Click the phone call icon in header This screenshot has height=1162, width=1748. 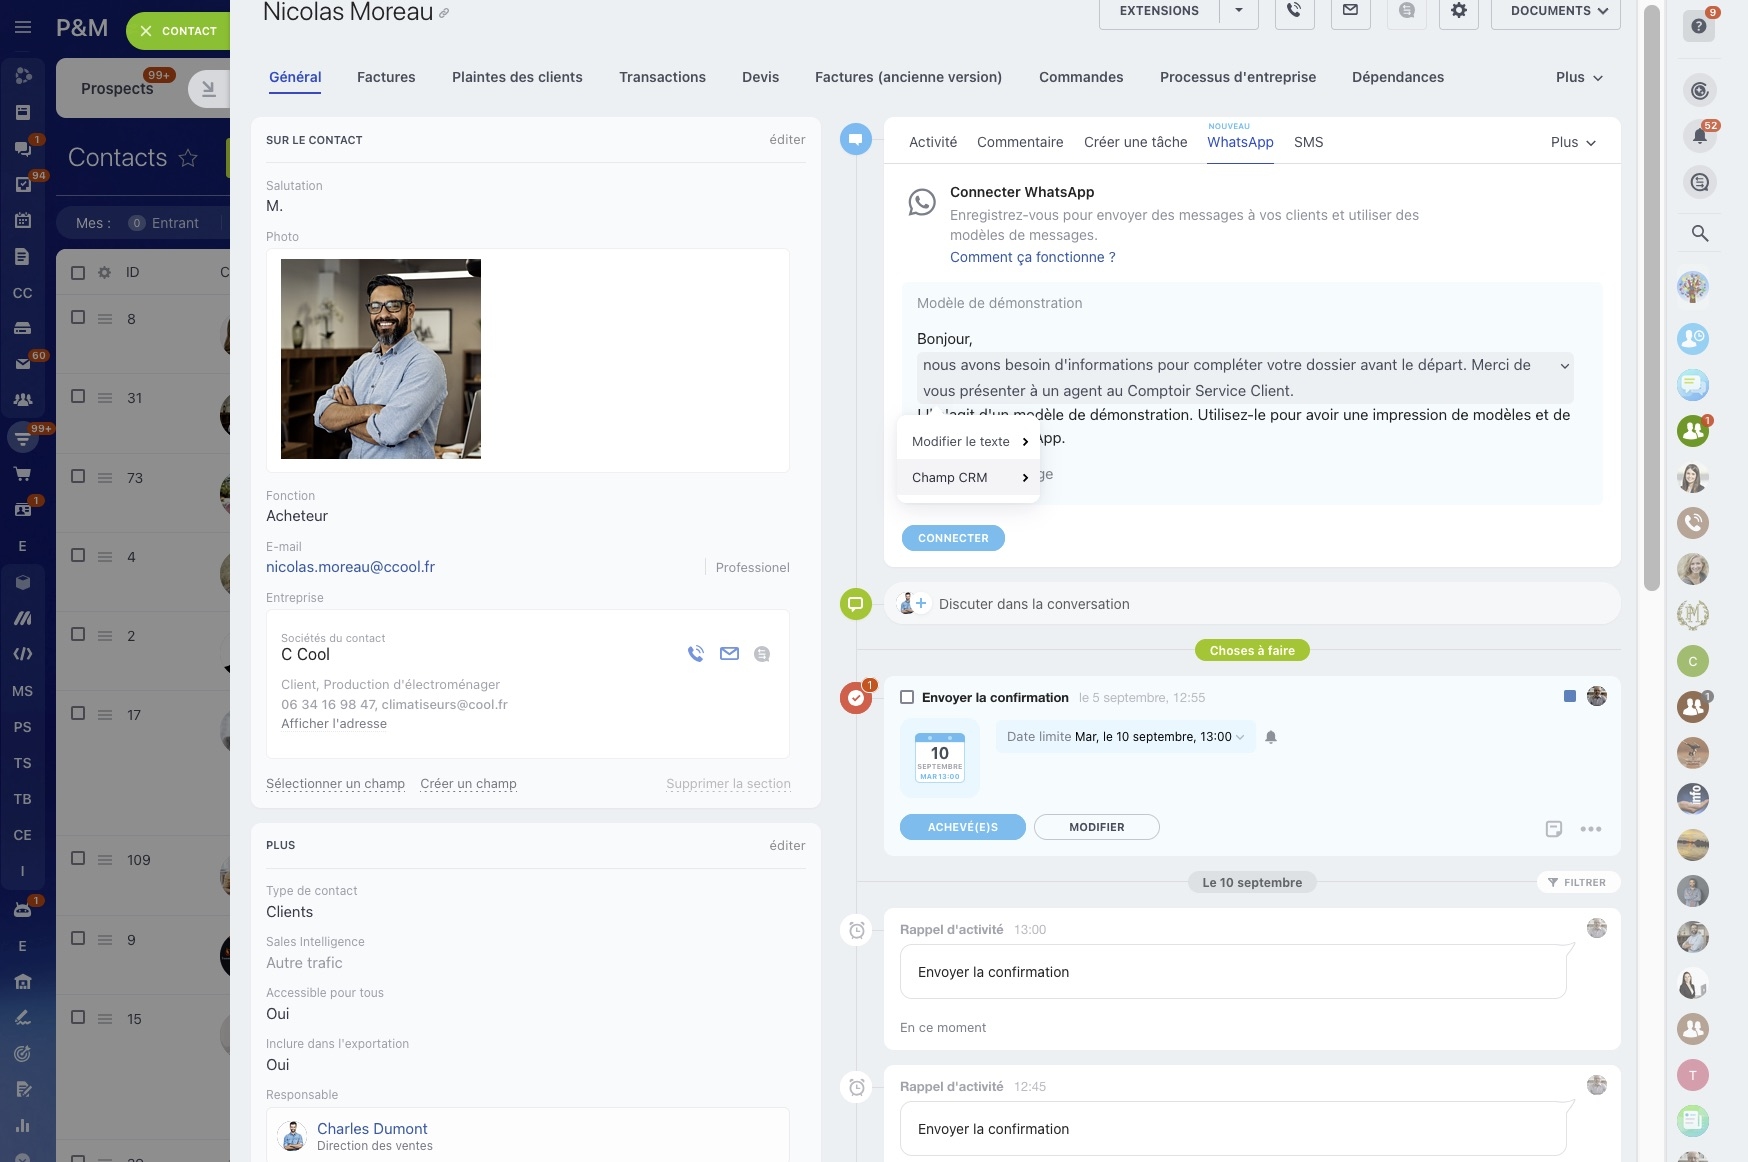tap(1294, 11)
